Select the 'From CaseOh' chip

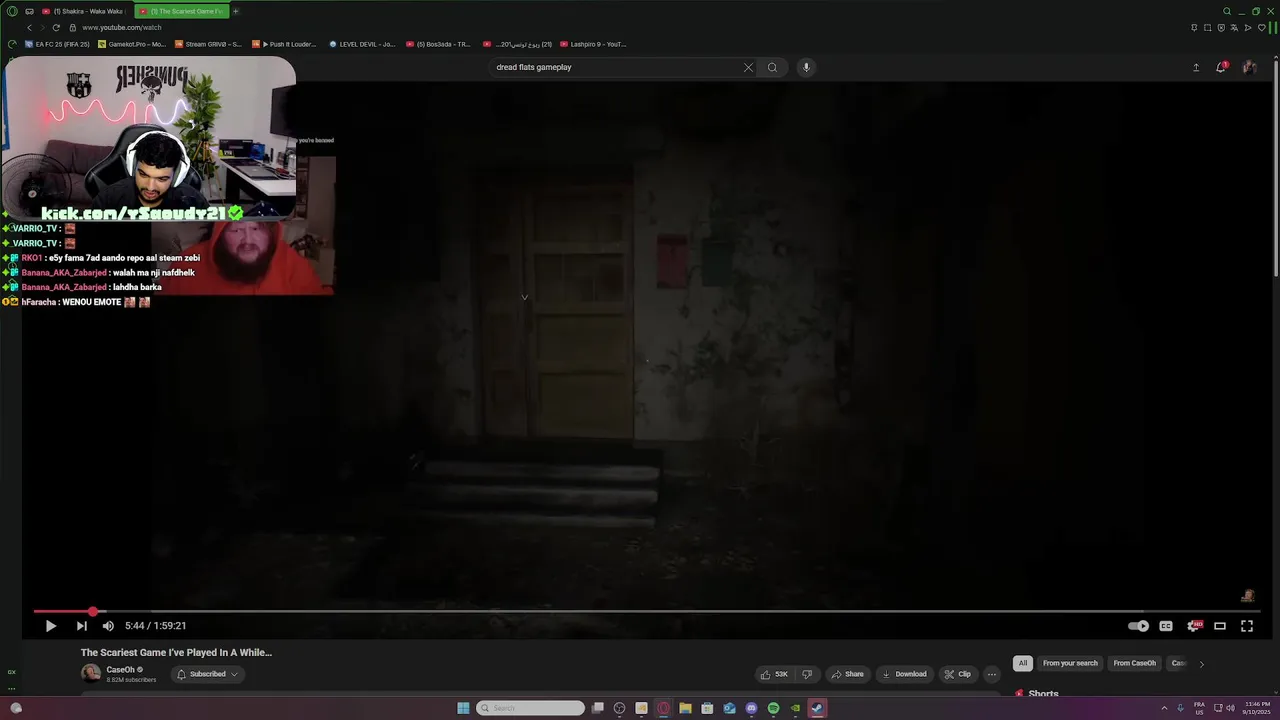click(x=1134, y=663)
